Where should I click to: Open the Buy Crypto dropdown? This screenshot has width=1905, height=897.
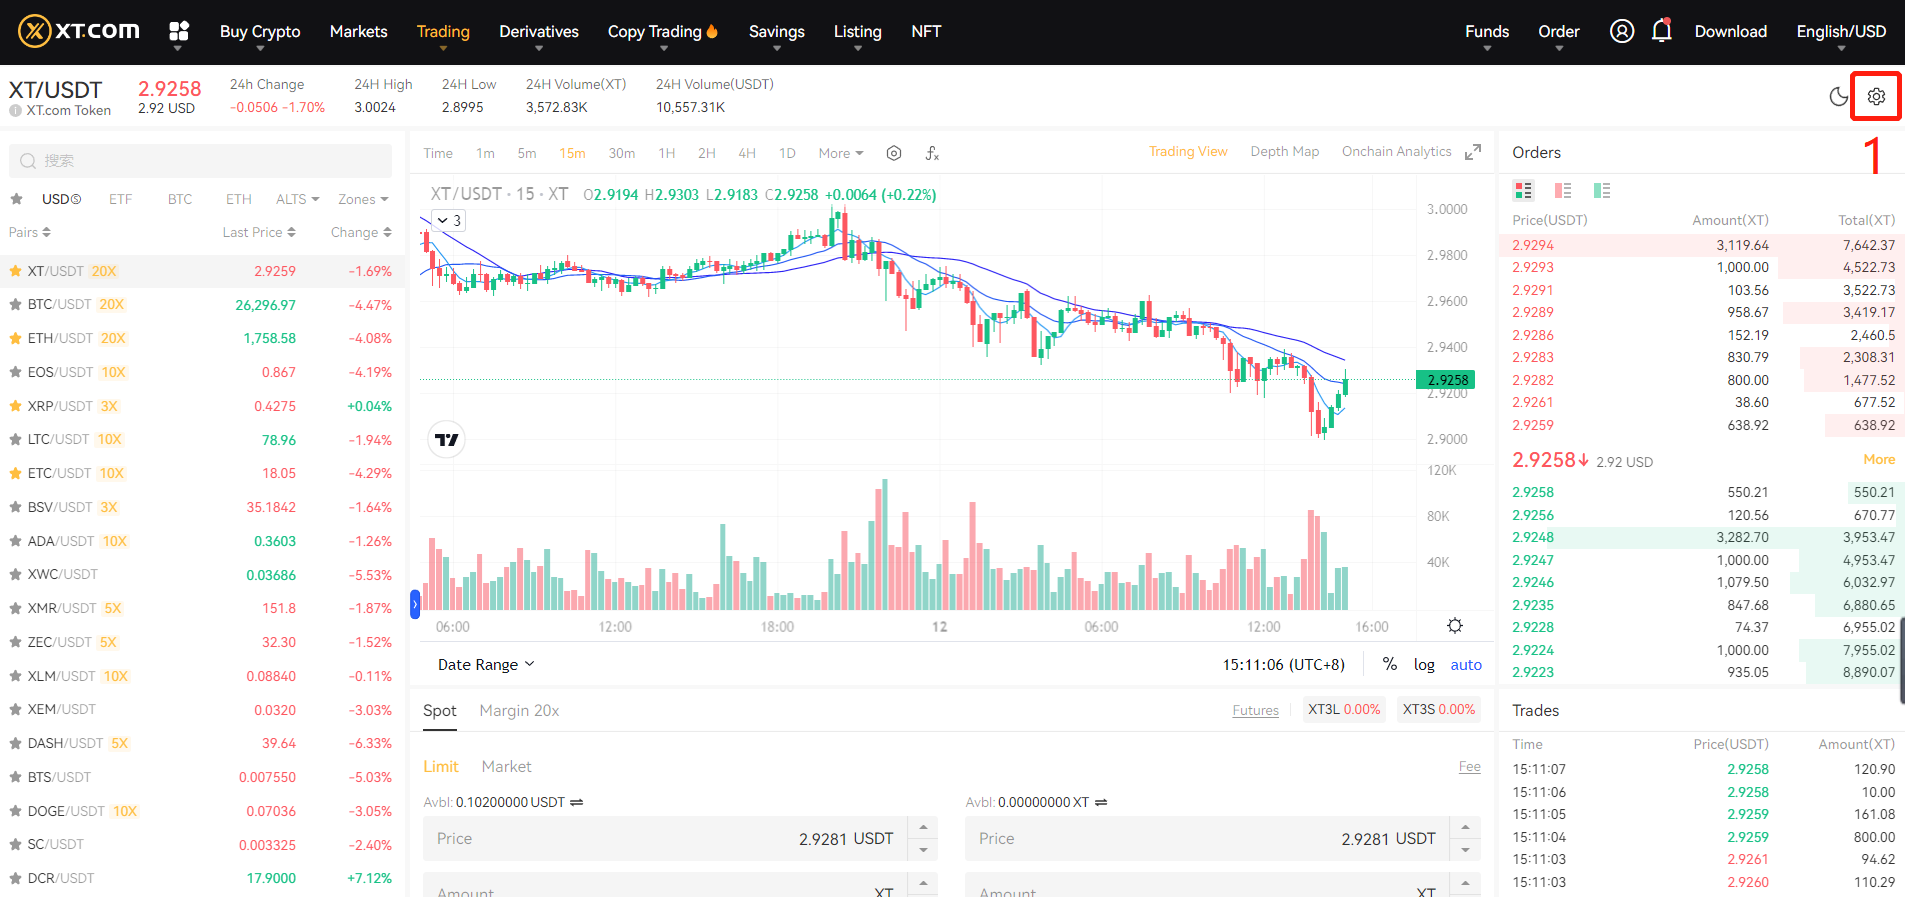[260, 32]
